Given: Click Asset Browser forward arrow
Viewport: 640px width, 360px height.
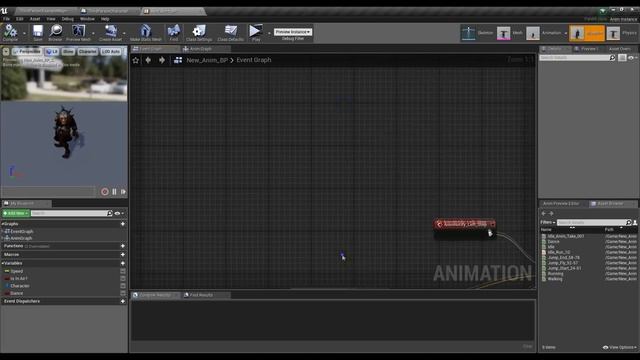Looking at the screenshot, I should (x=551, y=213).
